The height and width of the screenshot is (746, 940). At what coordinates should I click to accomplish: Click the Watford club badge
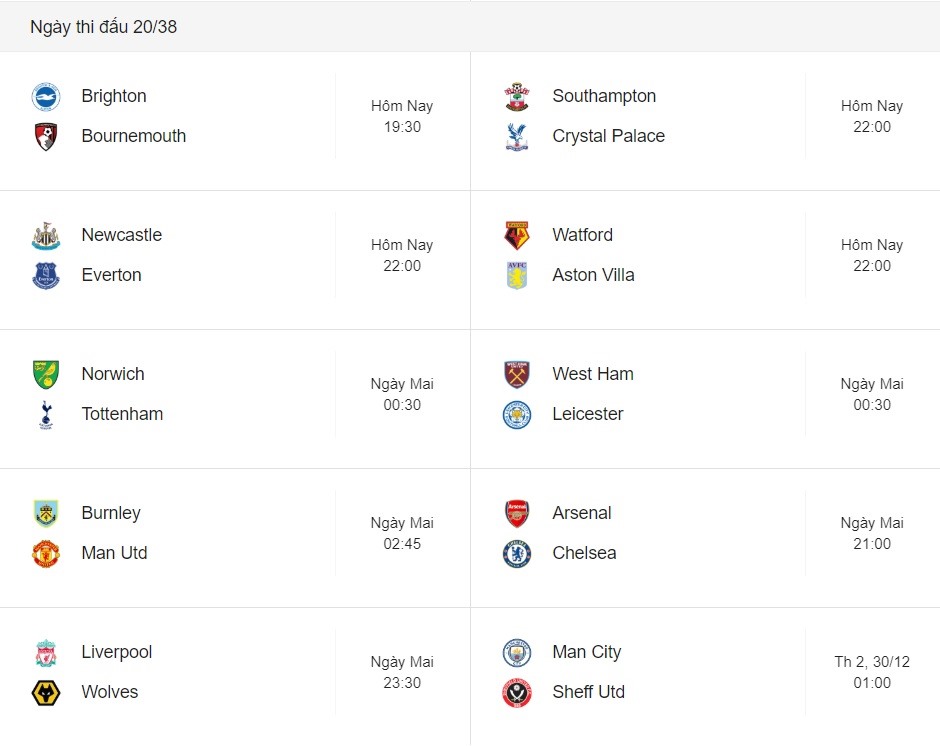516,235
